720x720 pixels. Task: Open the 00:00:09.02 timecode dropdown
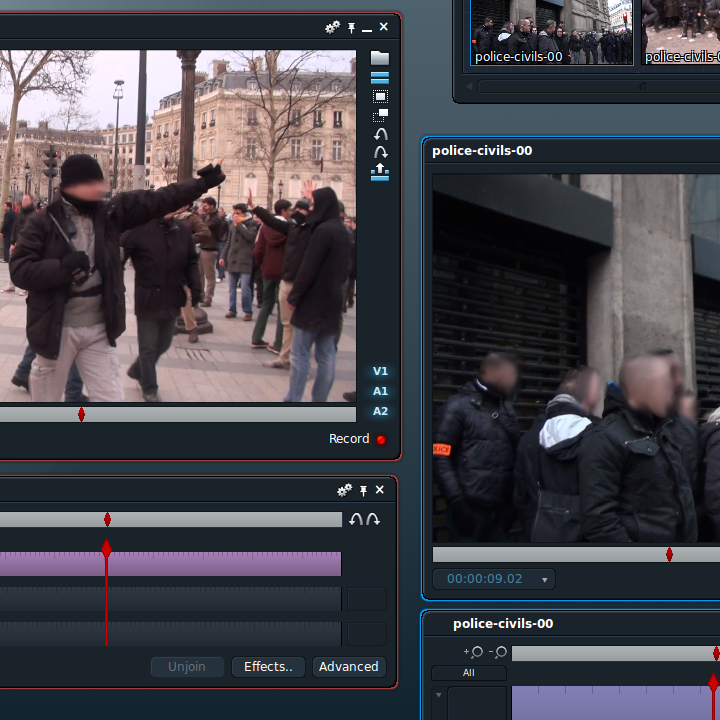click(545, 579)
